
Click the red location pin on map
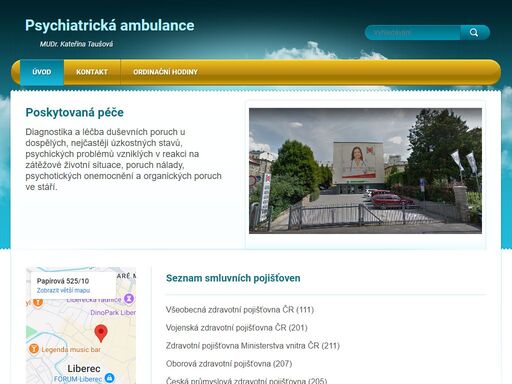pos(101,333)
